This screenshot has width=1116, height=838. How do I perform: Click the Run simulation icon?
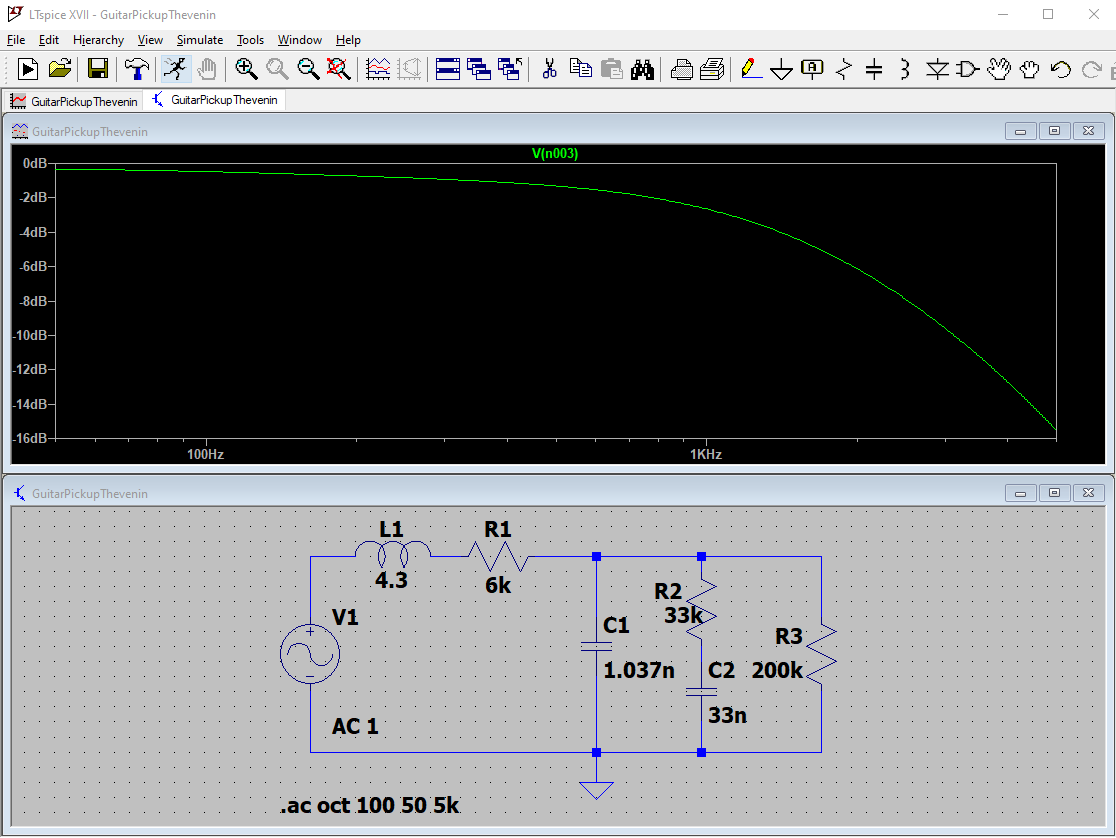pyautogui.click(x=175, y=69)
